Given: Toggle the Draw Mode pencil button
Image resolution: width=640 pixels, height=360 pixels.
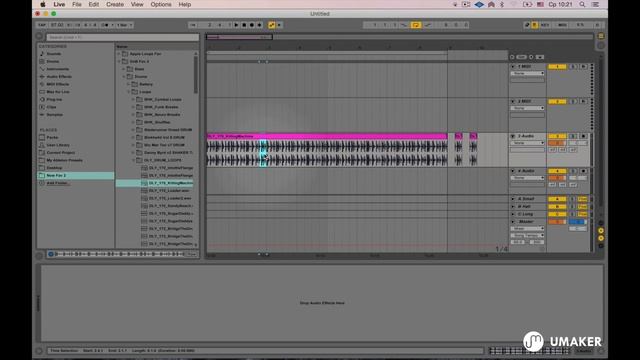Looking at the screenshot, I should [527, 25].
